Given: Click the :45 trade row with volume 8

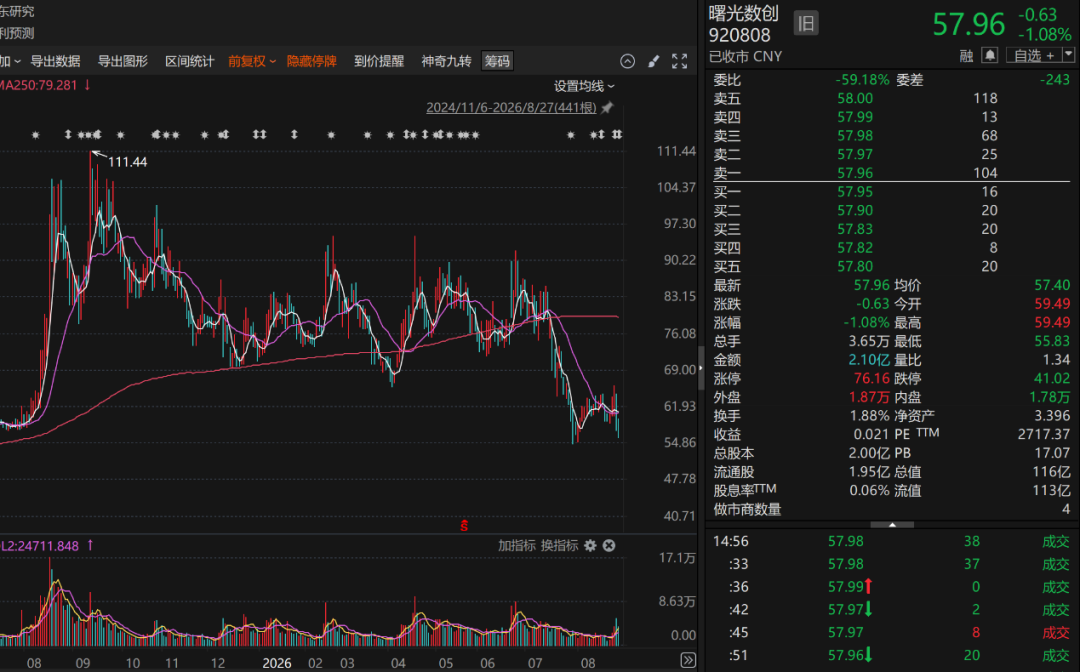Looking at the screenshot, I should (892, 632).
